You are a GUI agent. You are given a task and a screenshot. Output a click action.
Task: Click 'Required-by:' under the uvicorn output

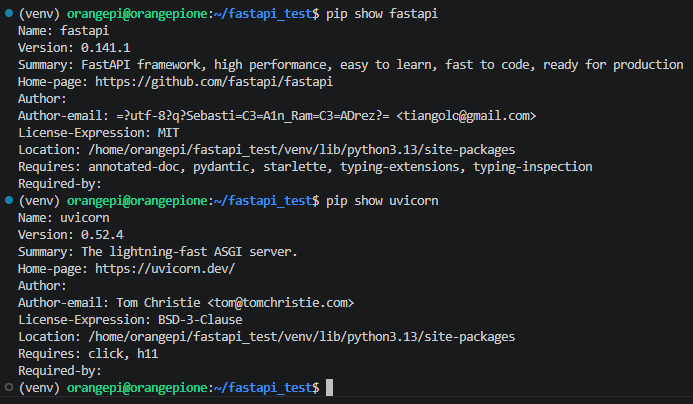[x=60, y=371]
